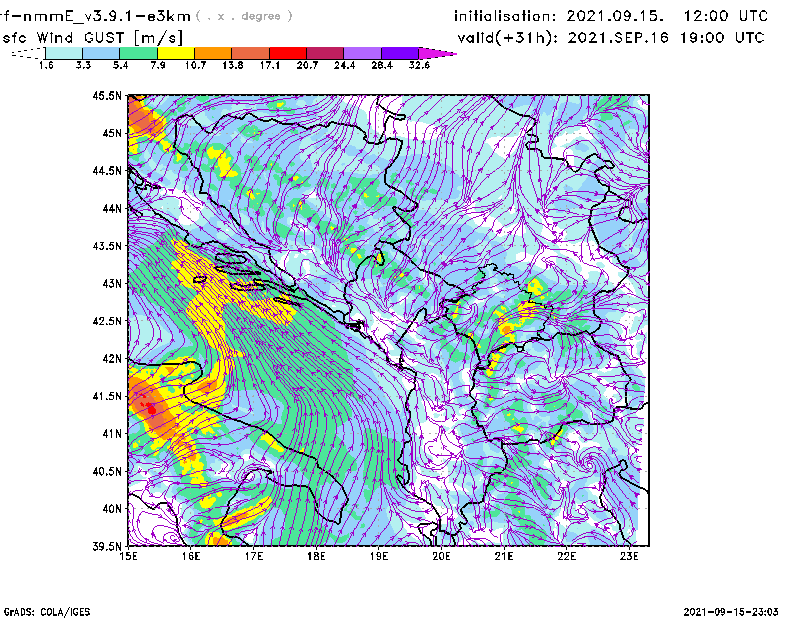
Task: Click the bright red legend swatch after 17.1
Action: [x=288, y=53]
